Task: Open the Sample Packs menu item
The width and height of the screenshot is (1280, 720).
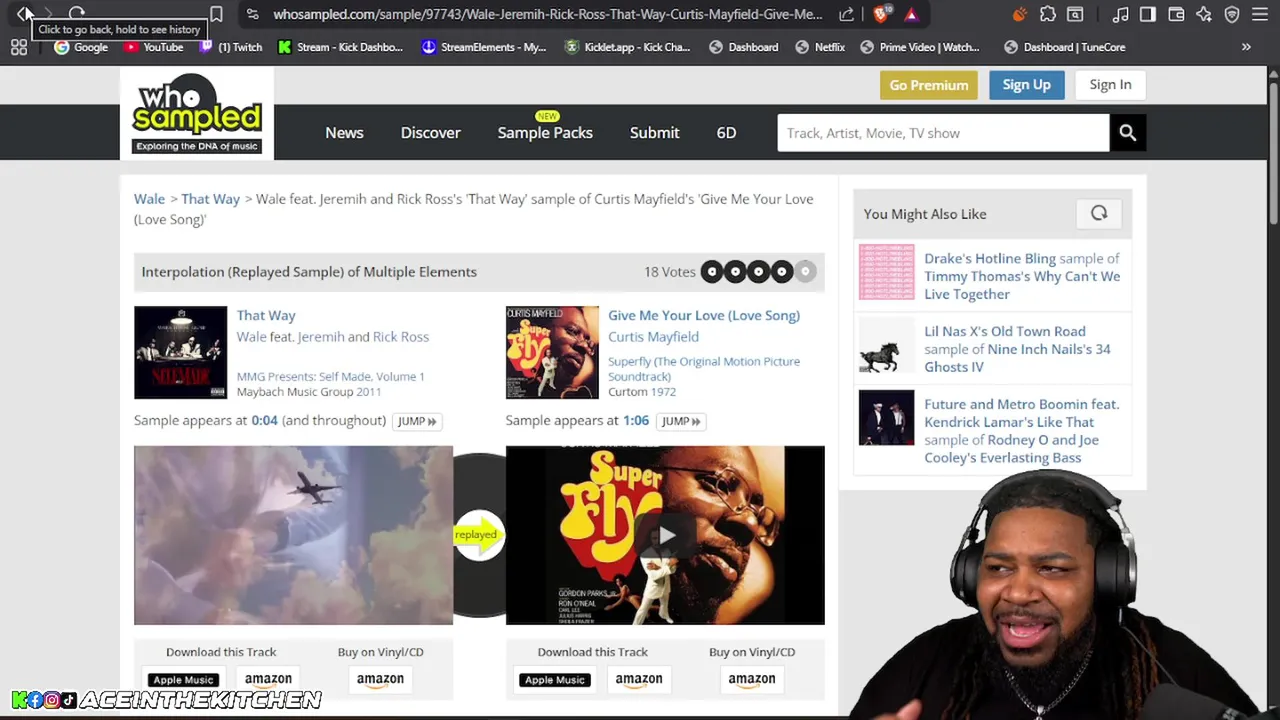Action: [545, 133]
